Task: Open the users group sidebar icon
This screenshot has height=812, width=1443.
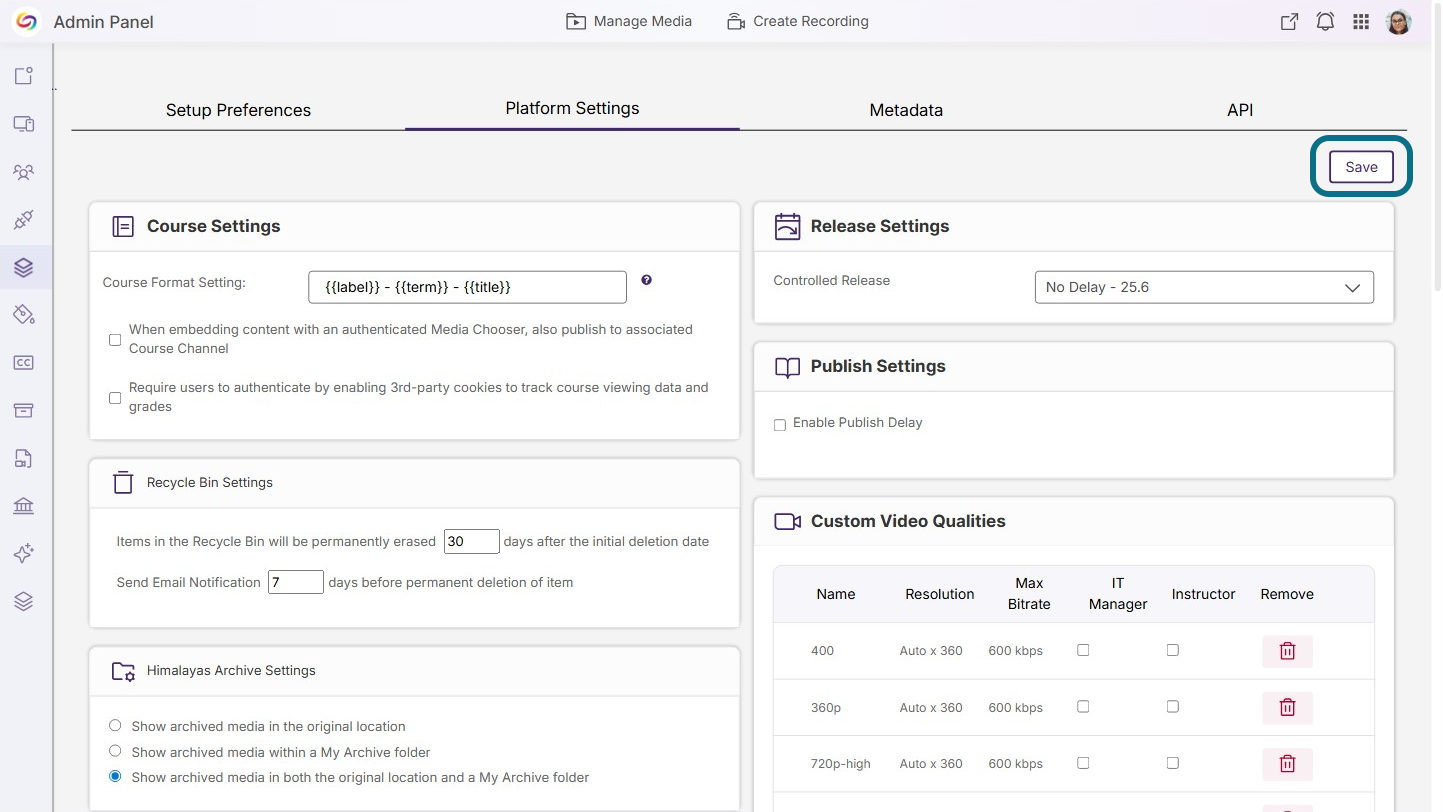Action: 24,172
